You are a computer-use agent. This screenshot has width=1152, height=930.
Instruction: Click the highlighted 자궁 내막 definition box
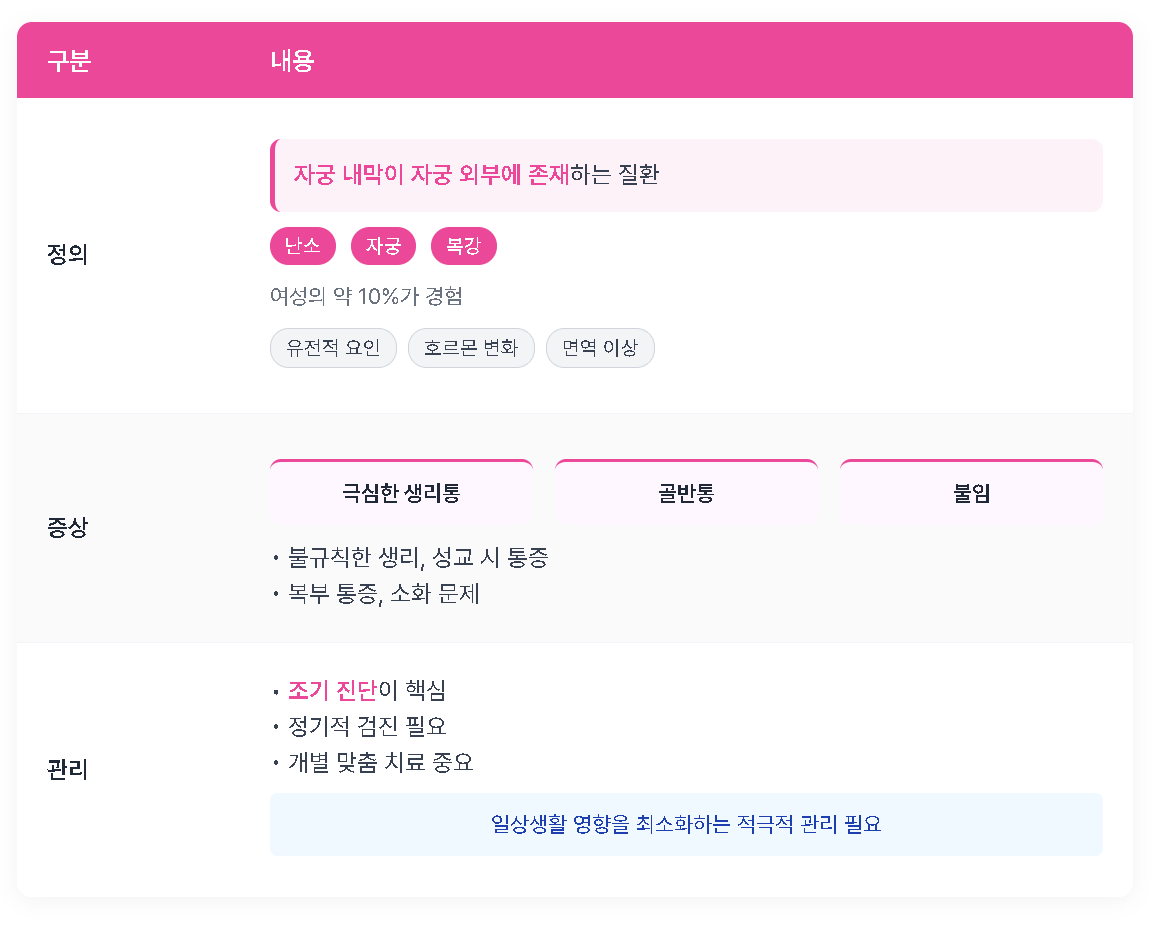pos(686,176)
